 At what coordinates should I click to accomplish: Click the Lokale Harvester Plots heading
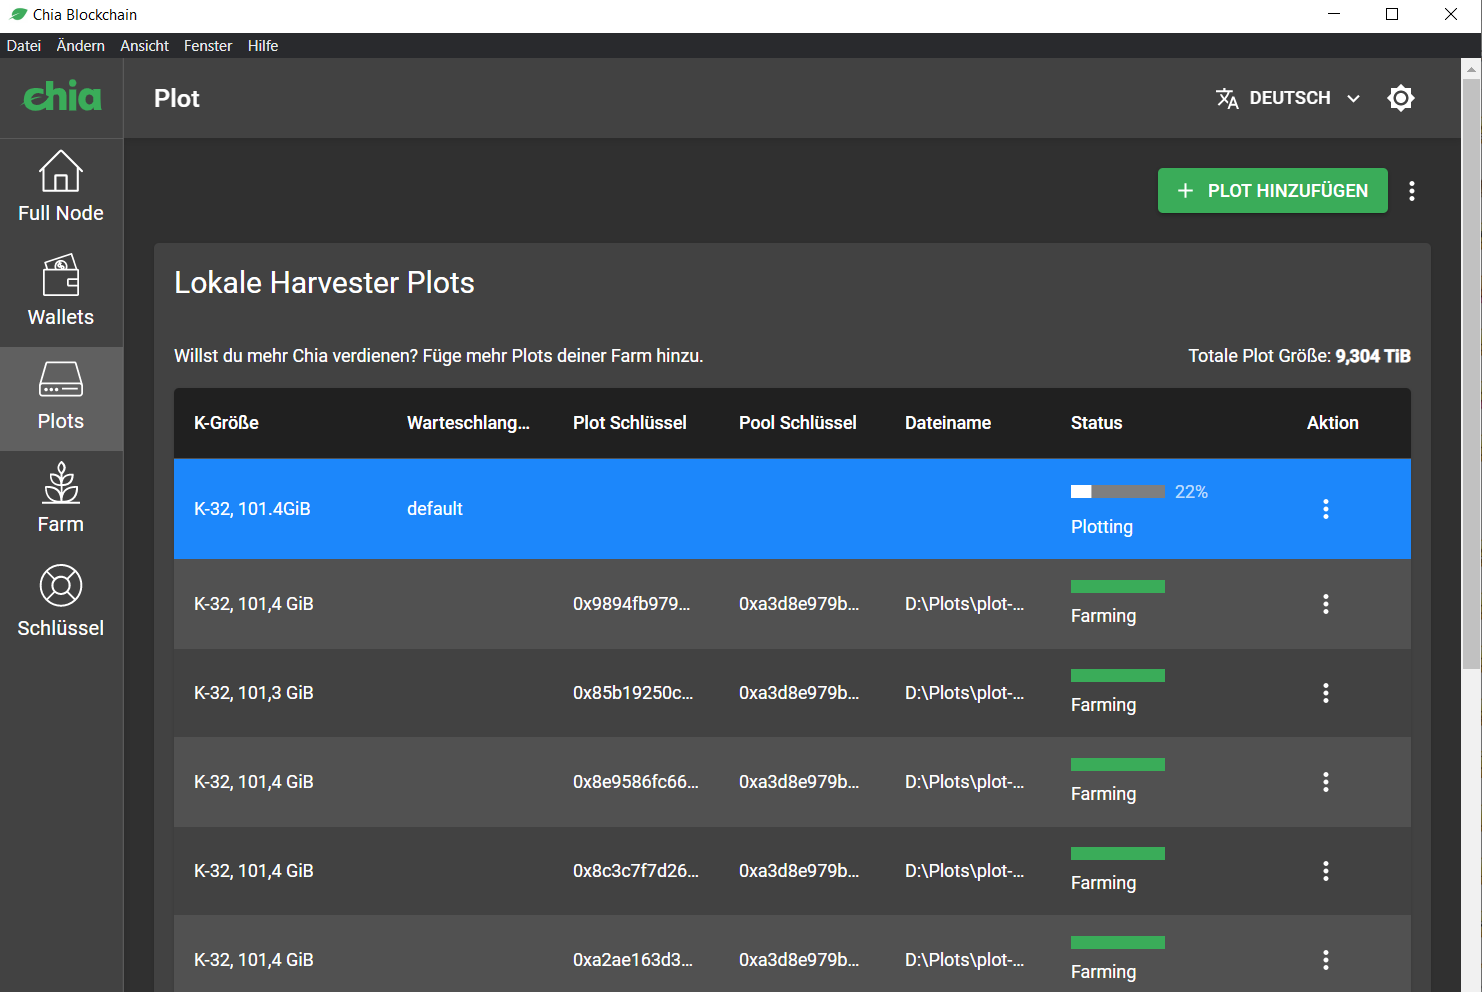(x=324, y=283)
